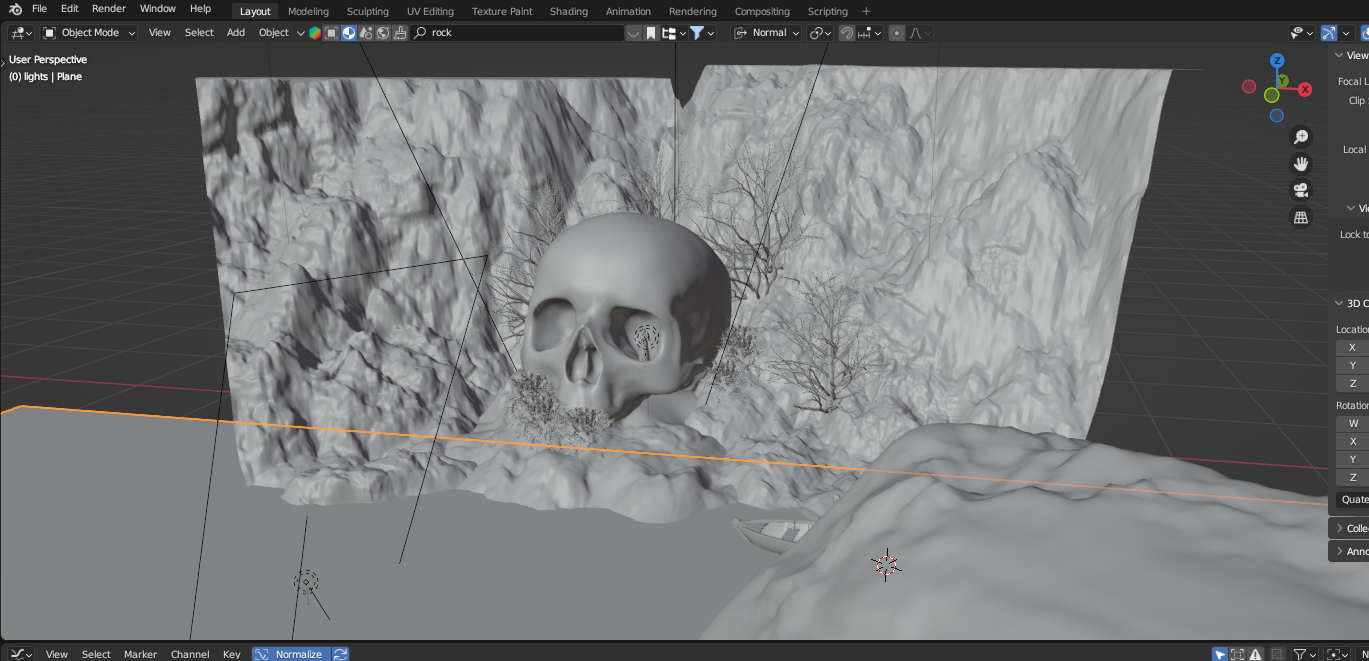Open the Object Mode dropdown
Viewport: 1369px width, 661px height.
tap(89, 33)
